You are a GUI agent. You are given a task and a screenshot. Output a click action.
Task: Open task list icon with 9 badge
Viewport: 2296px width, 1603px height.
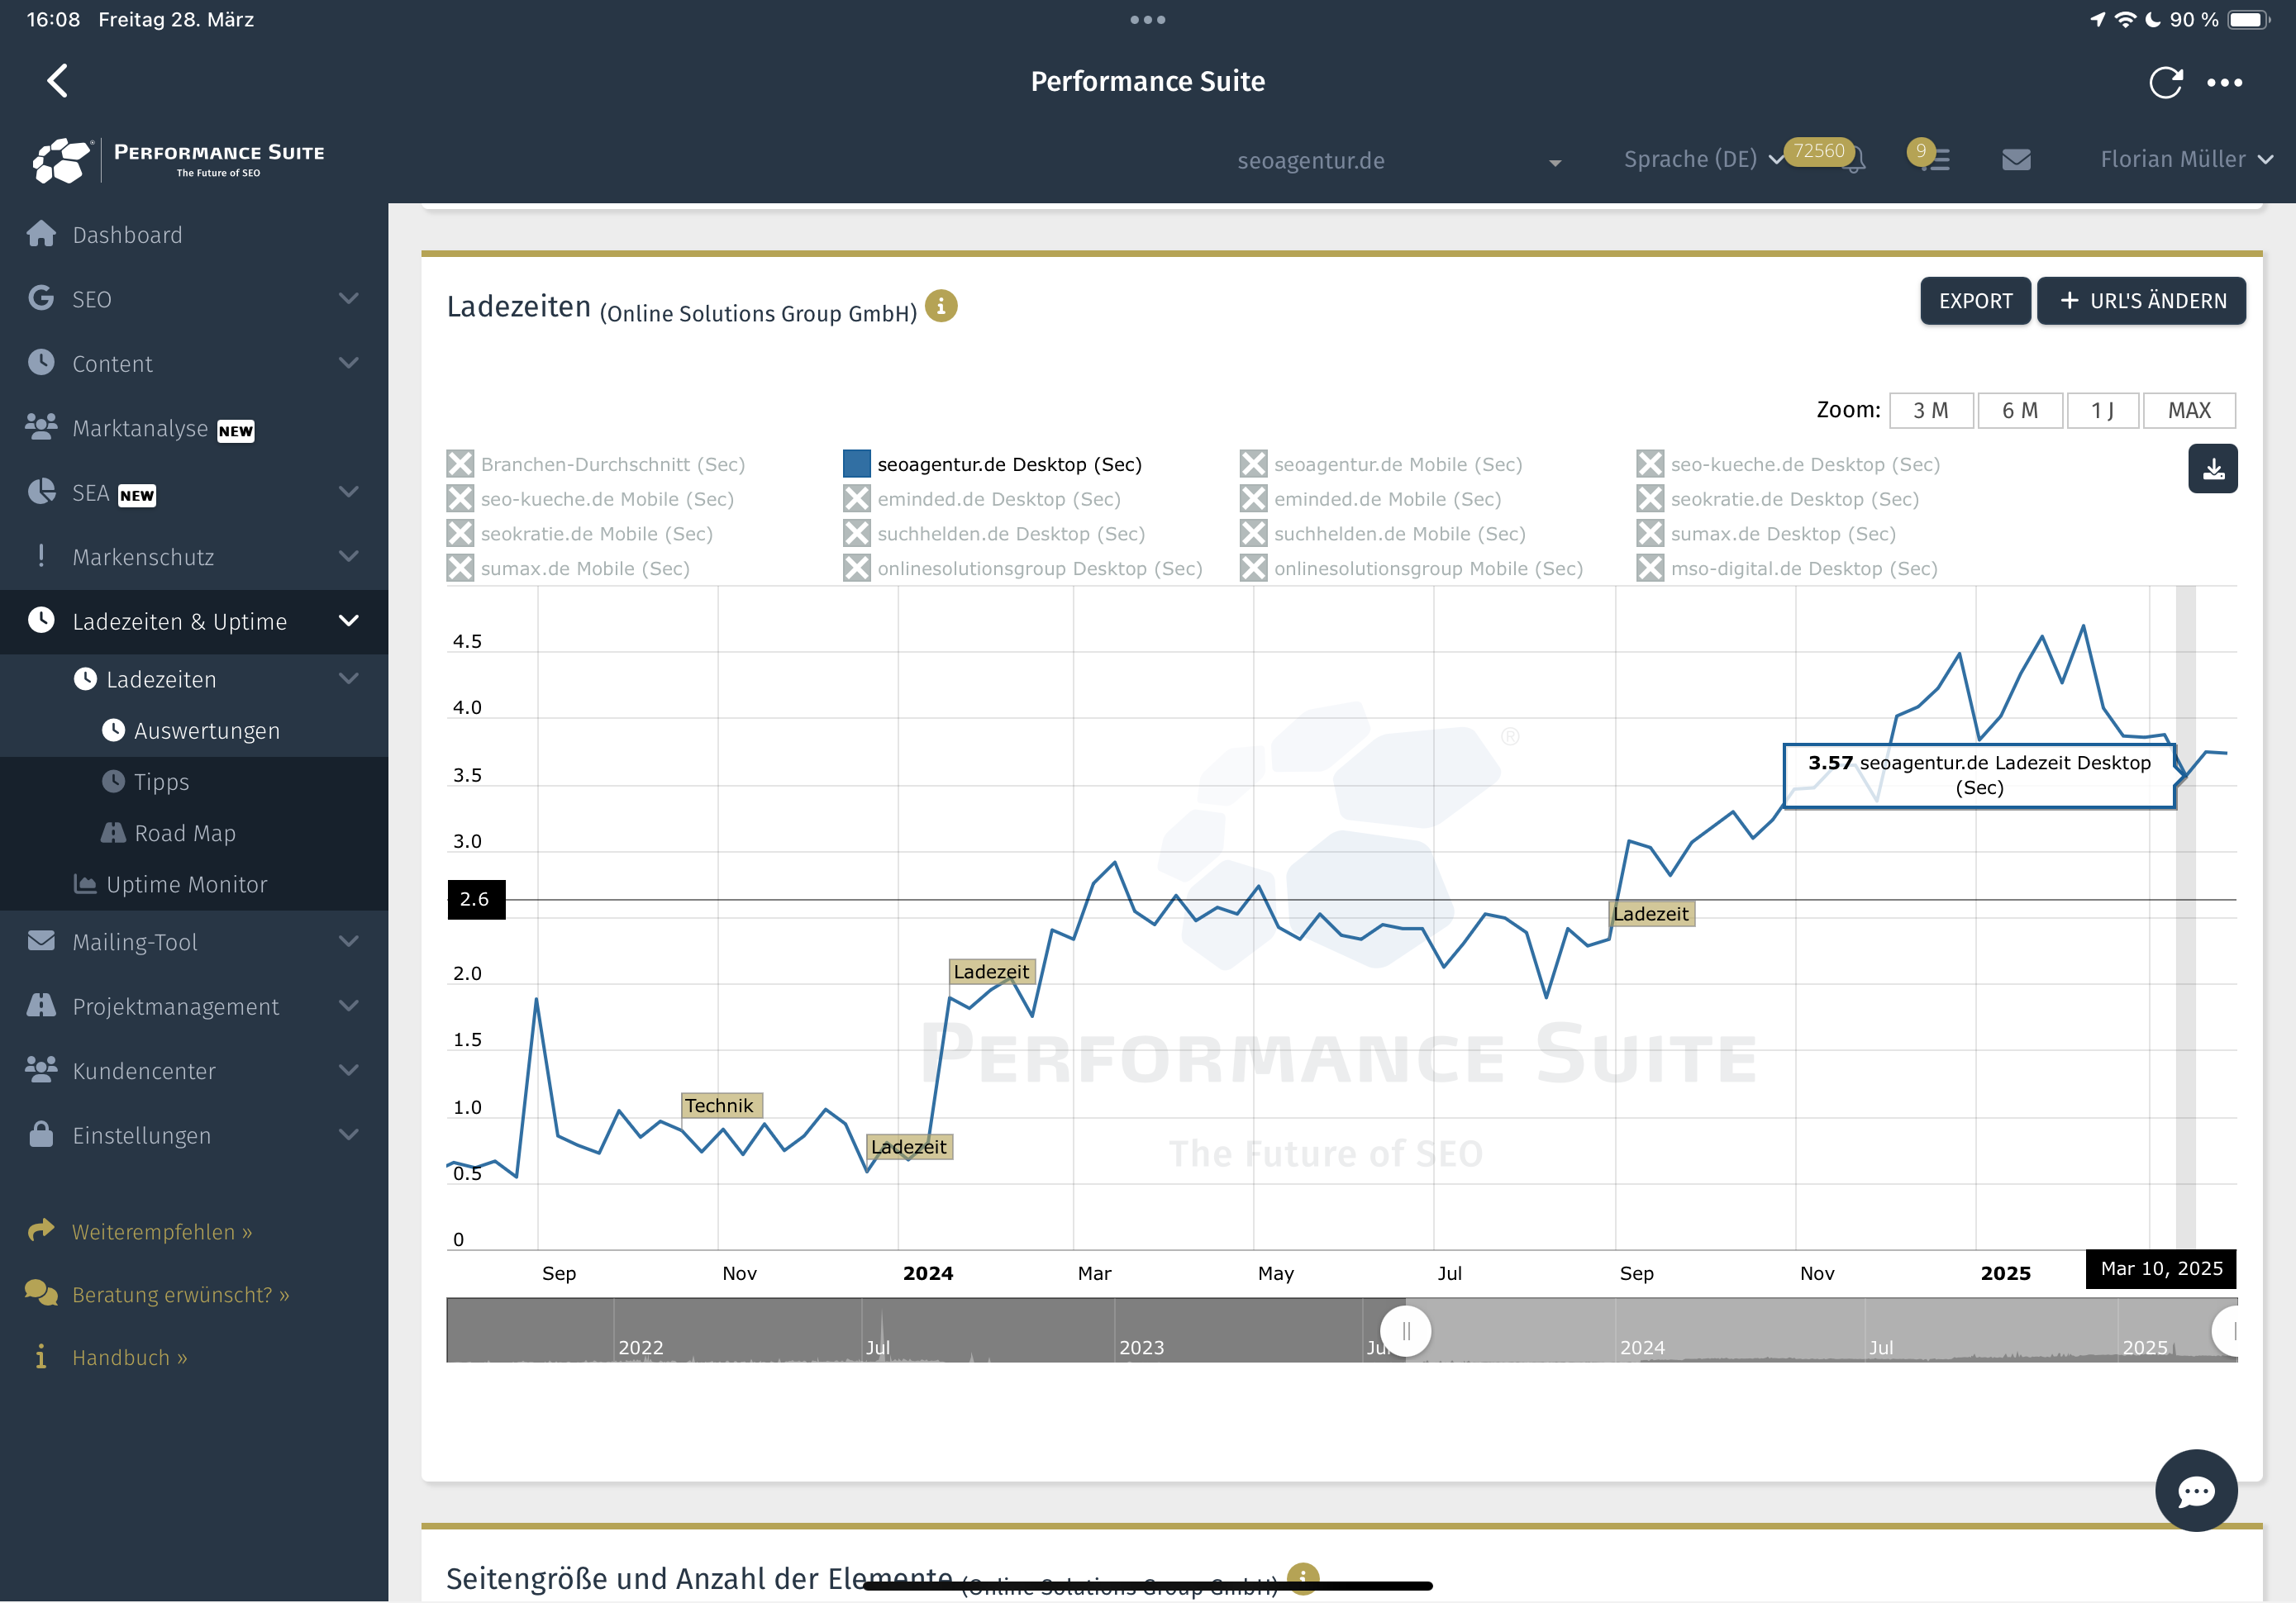pos(1933,159)
